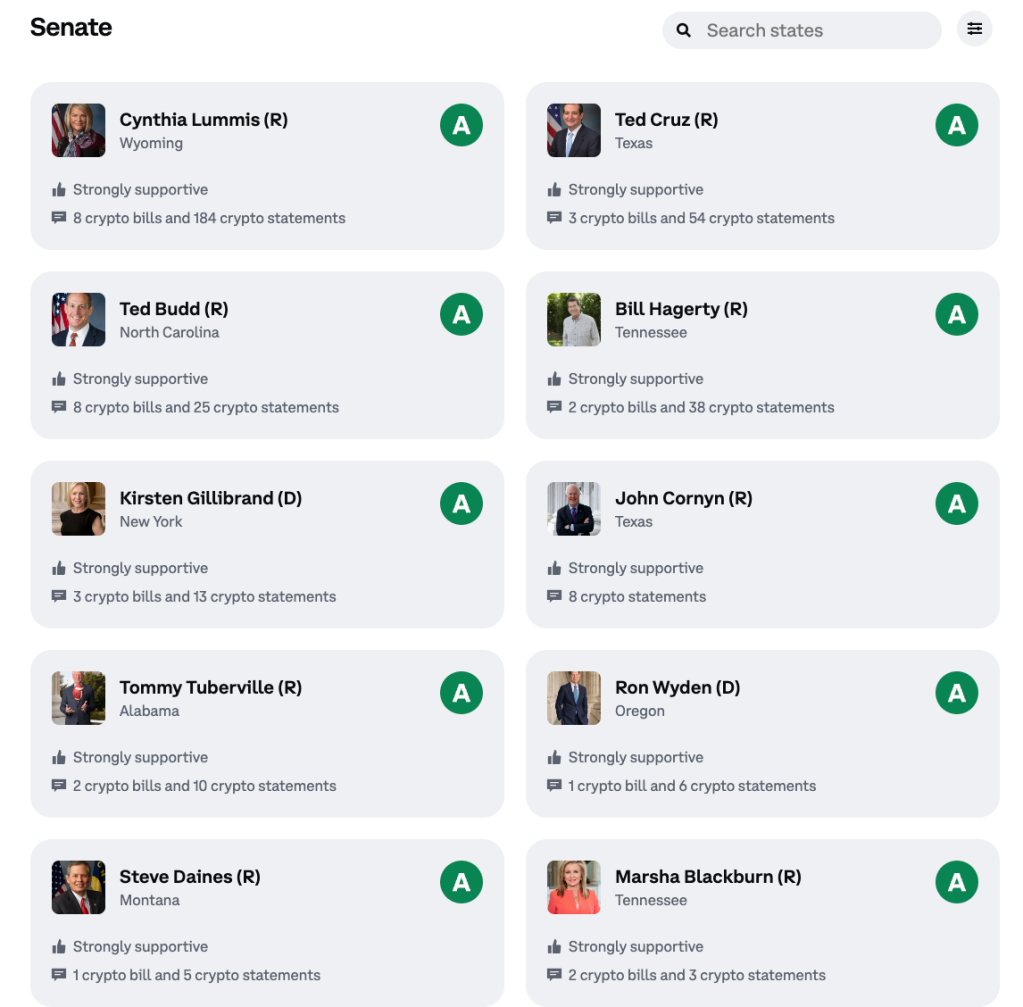1023x1007 pixels.
Task: Click Cynthia Lummis's A grade badge
Action: (461, 125)
